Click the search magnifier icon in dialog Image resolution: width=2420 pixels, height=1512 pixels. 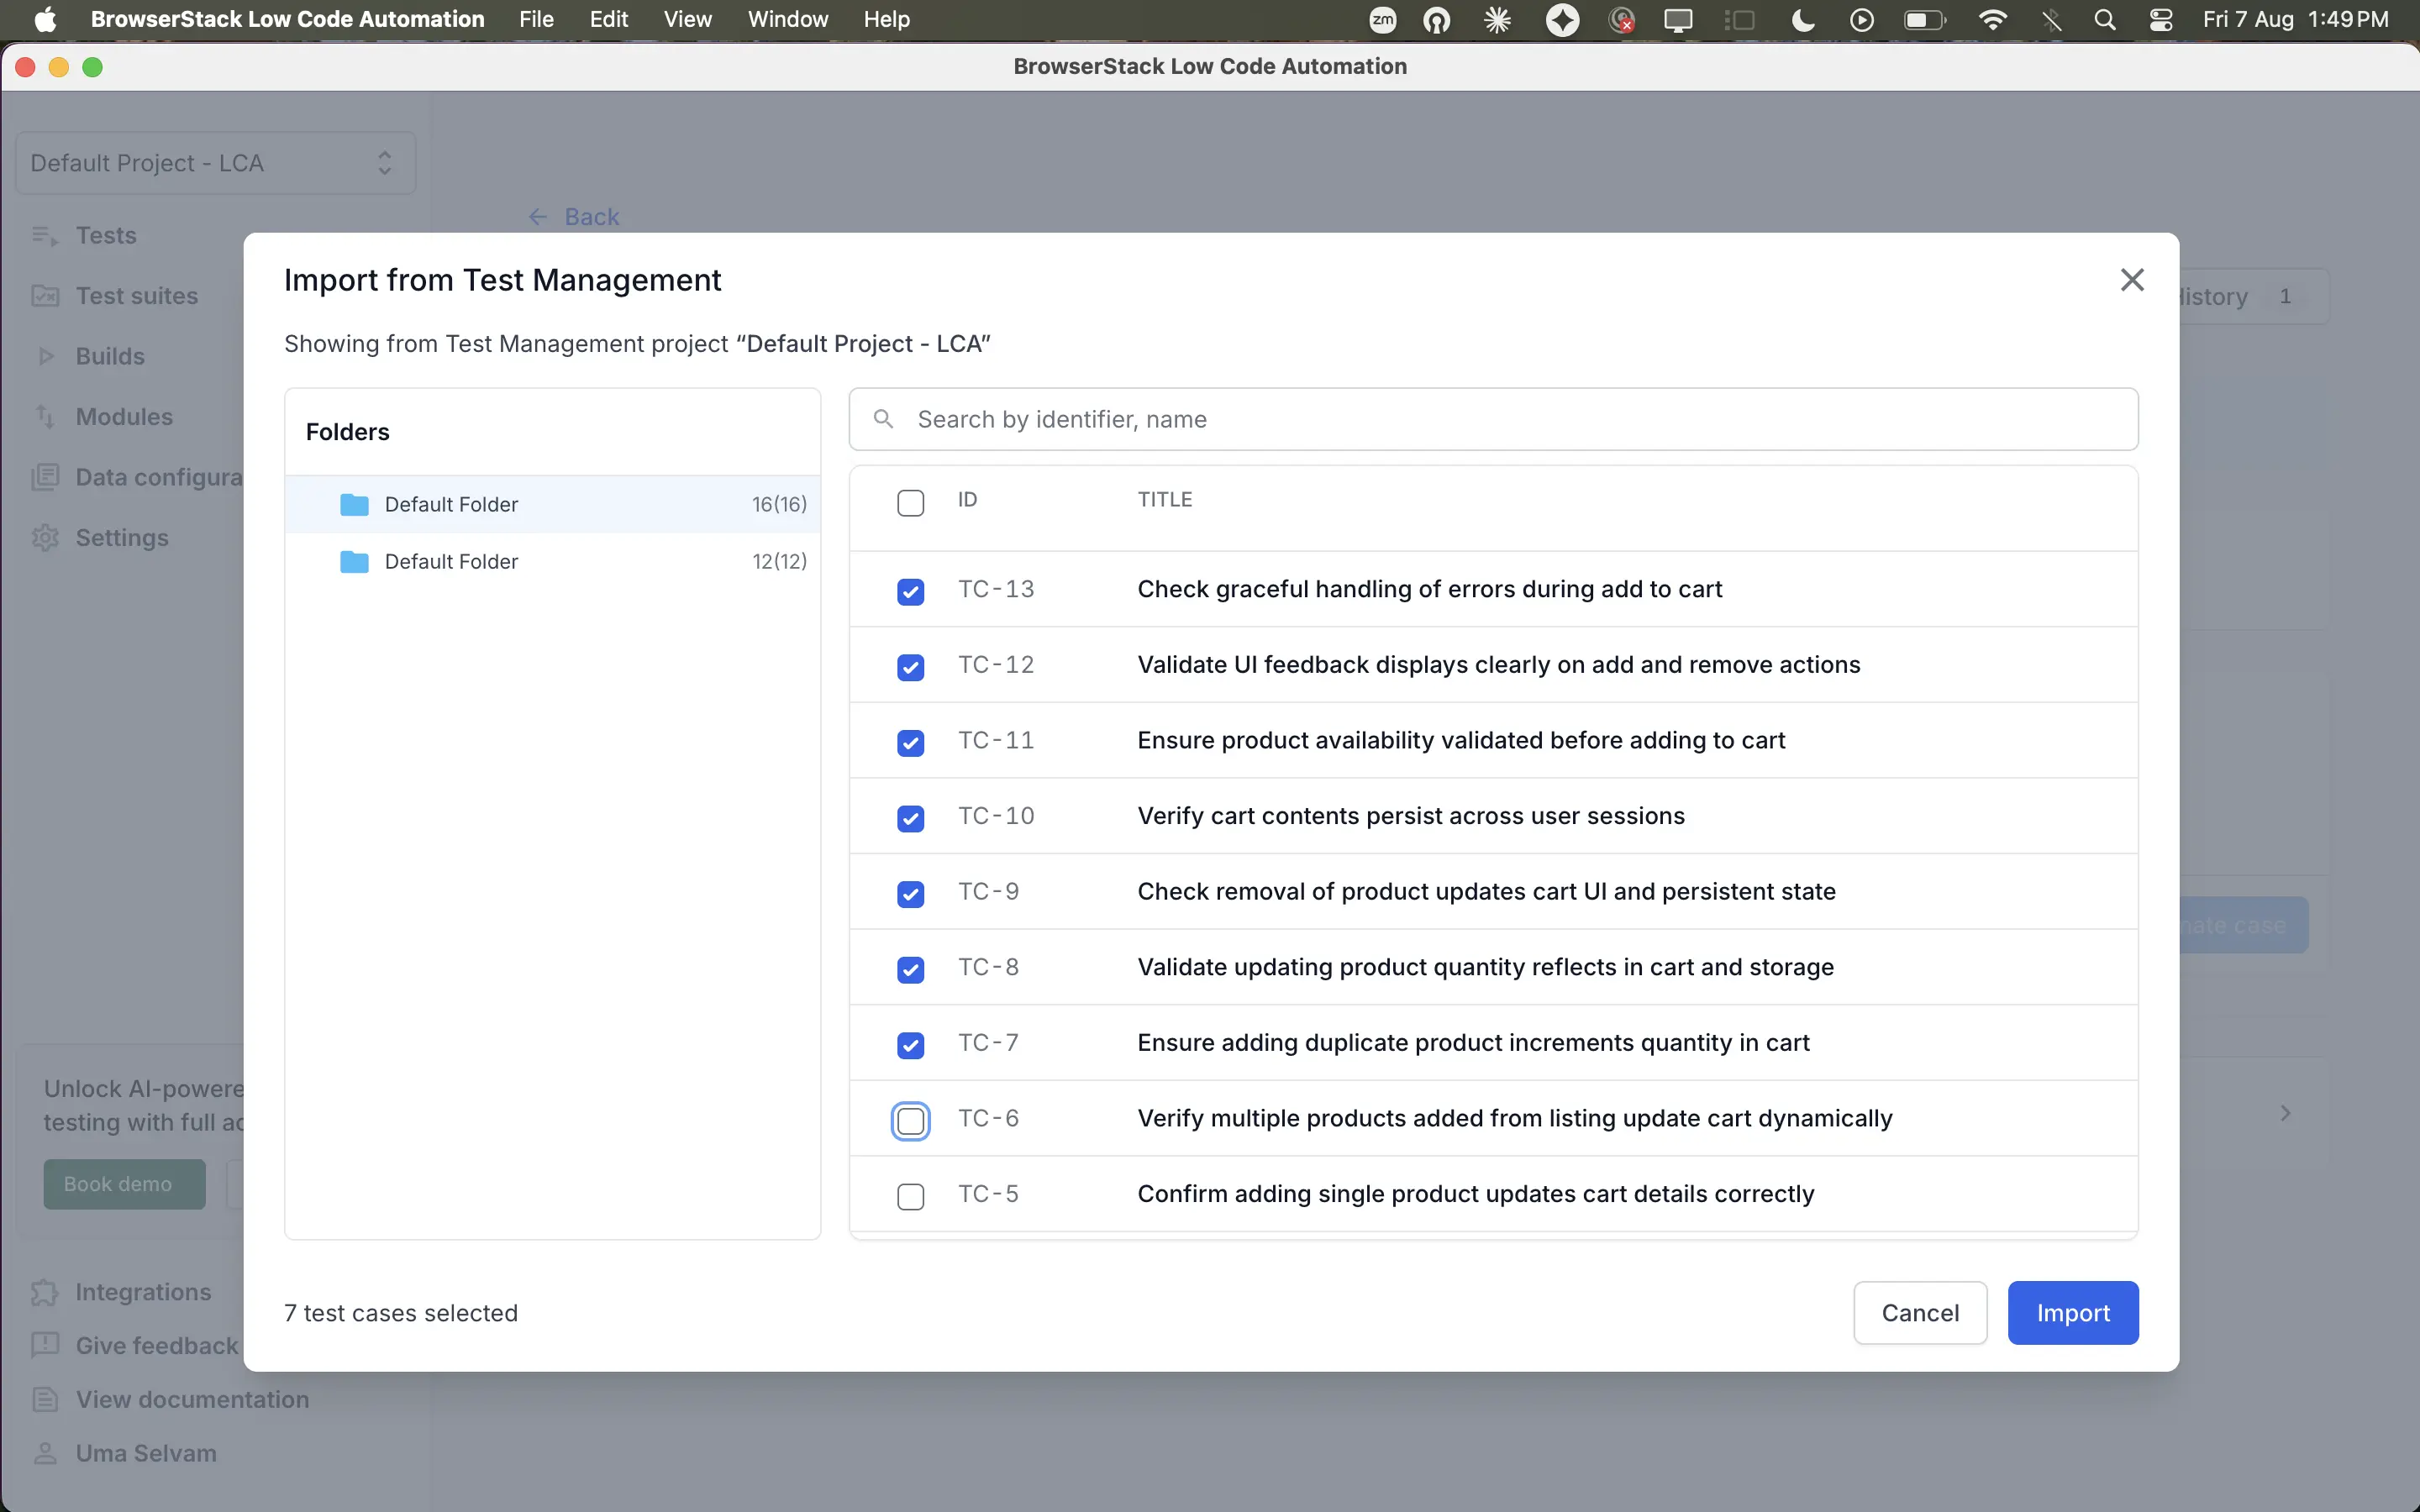(x=883, y=419)
